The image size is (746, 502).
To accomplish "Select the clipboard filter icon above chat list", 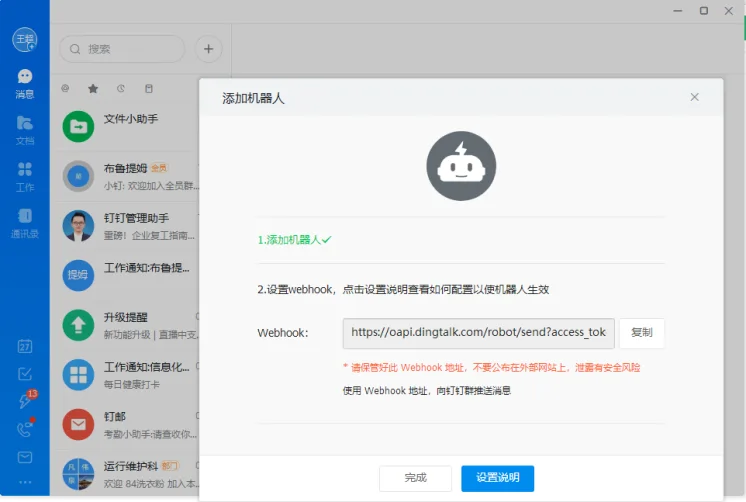I will coord(149,89).
